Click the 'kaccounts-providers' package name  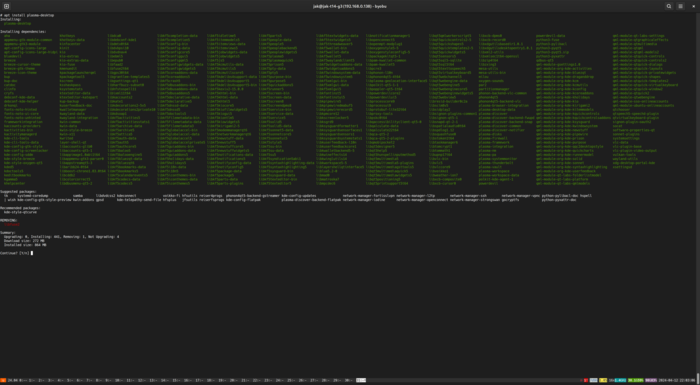[x=22, y=126]
